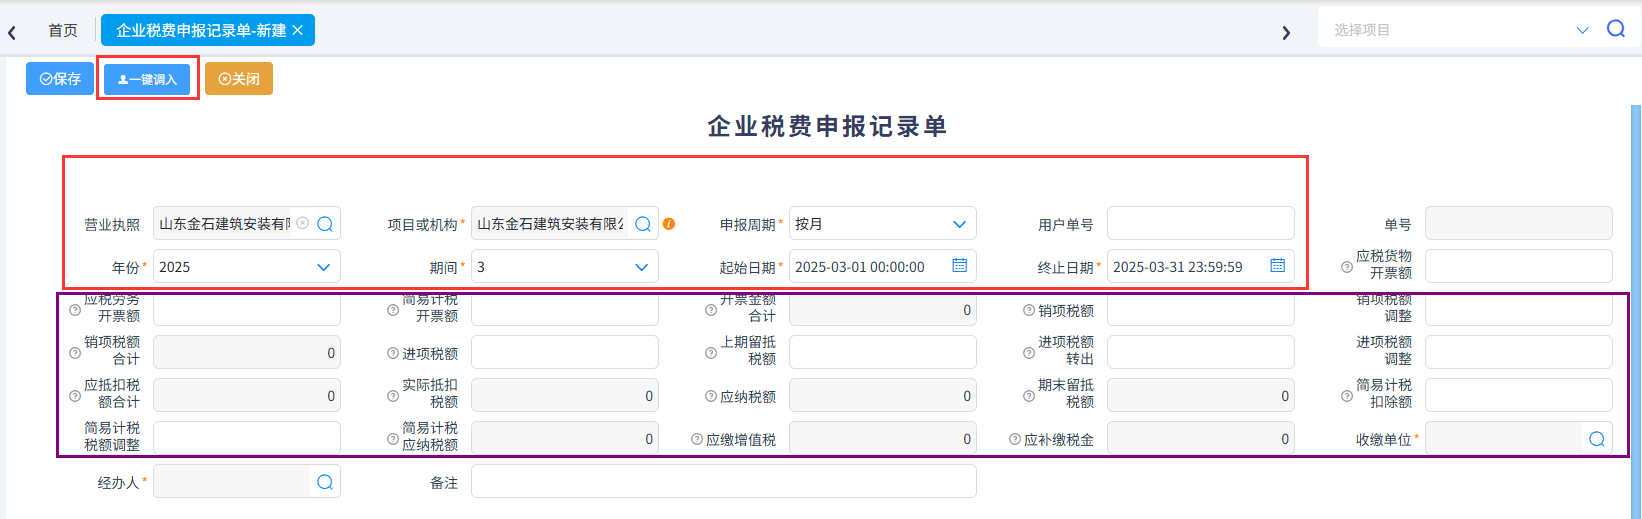Click the 一键调入 import button
Viewport: 1642px width, 519px height.
[147, 79]
